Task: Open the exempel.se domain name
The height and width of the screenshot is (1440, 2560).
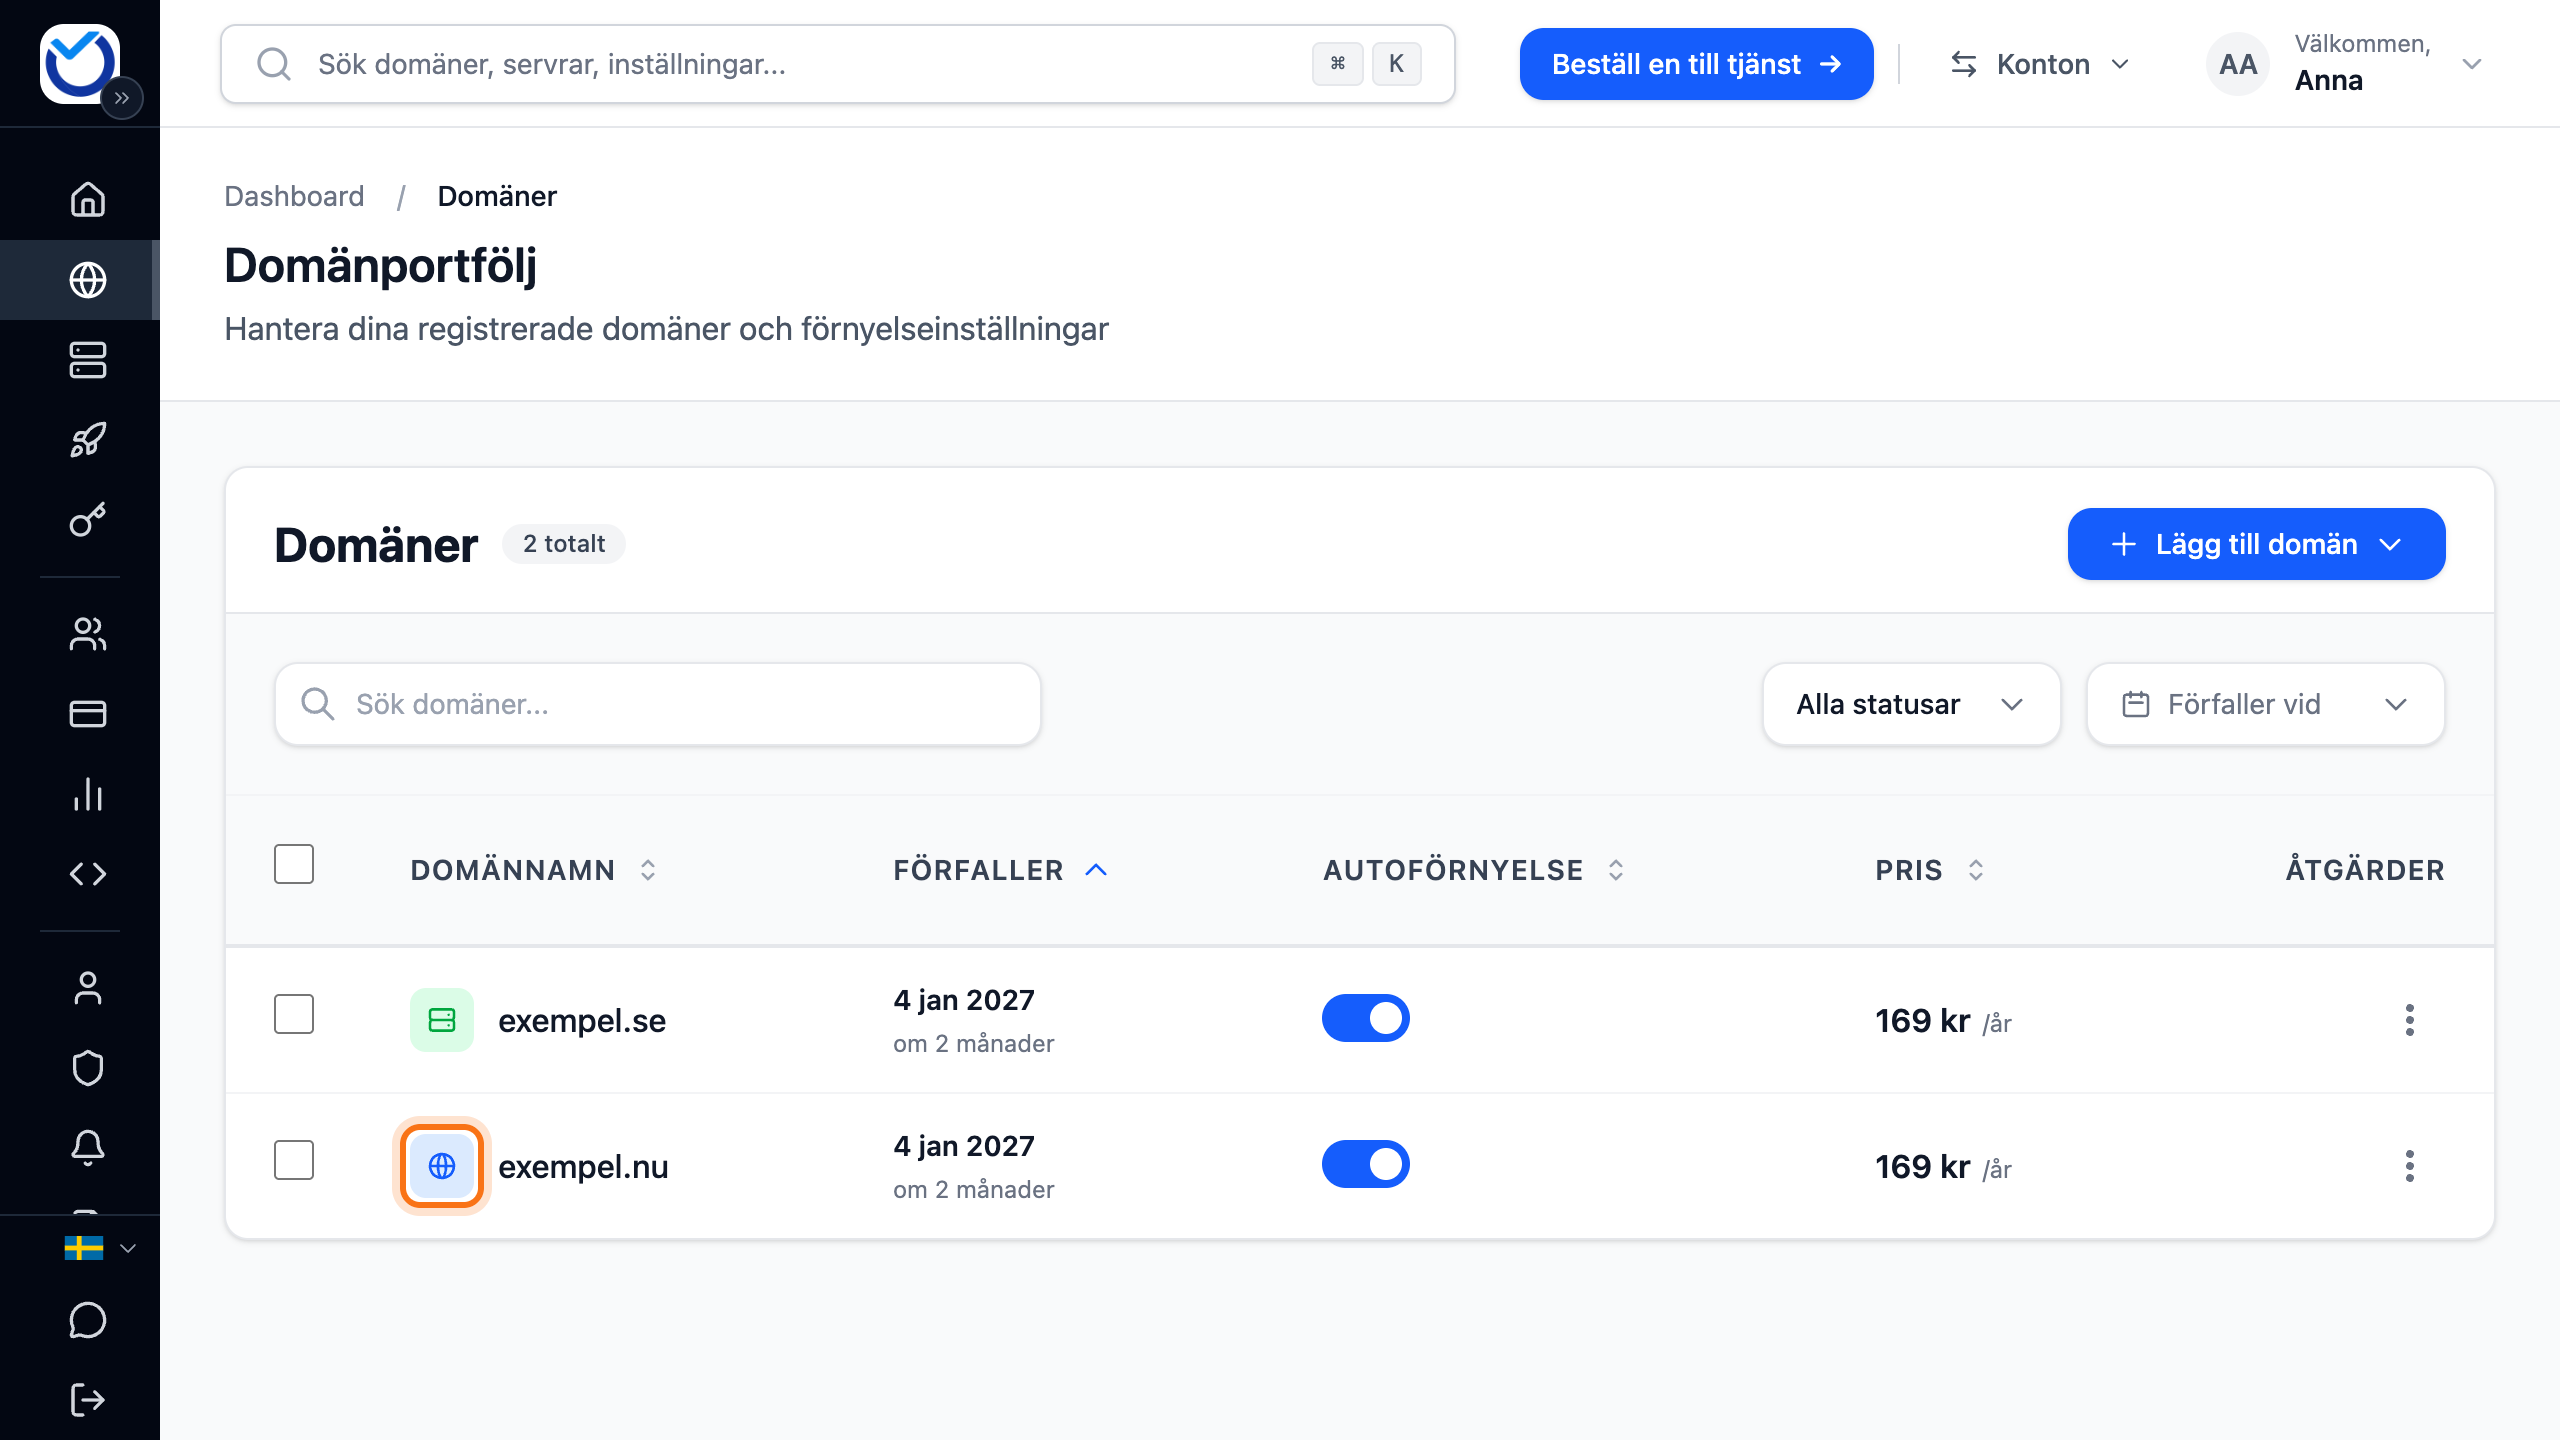Action: [582, 1021]
